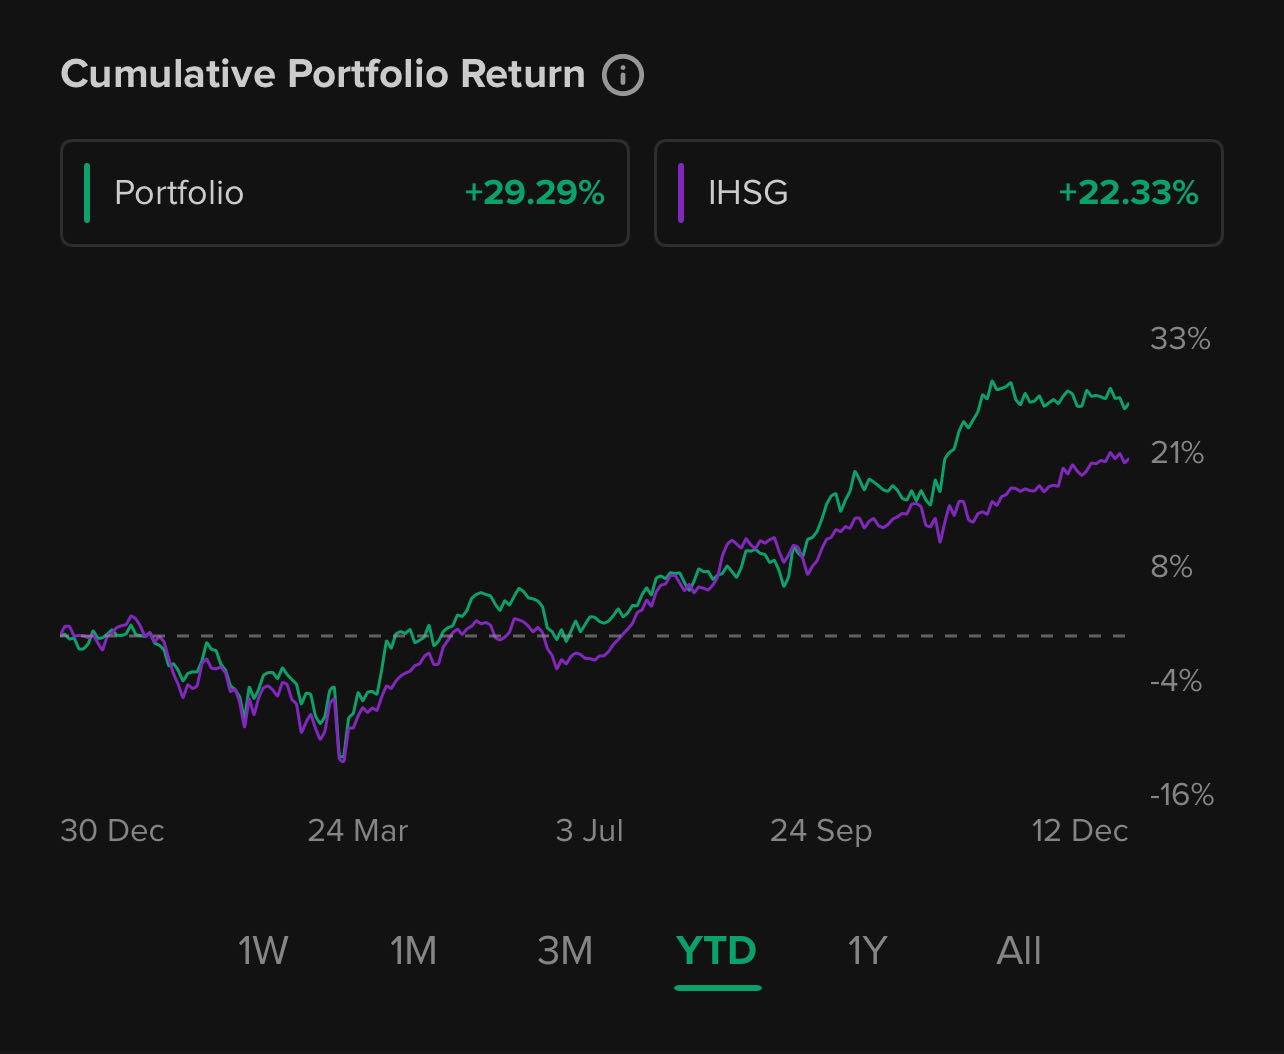
Task: Show the 3M time range
Action: click(565, 950)
